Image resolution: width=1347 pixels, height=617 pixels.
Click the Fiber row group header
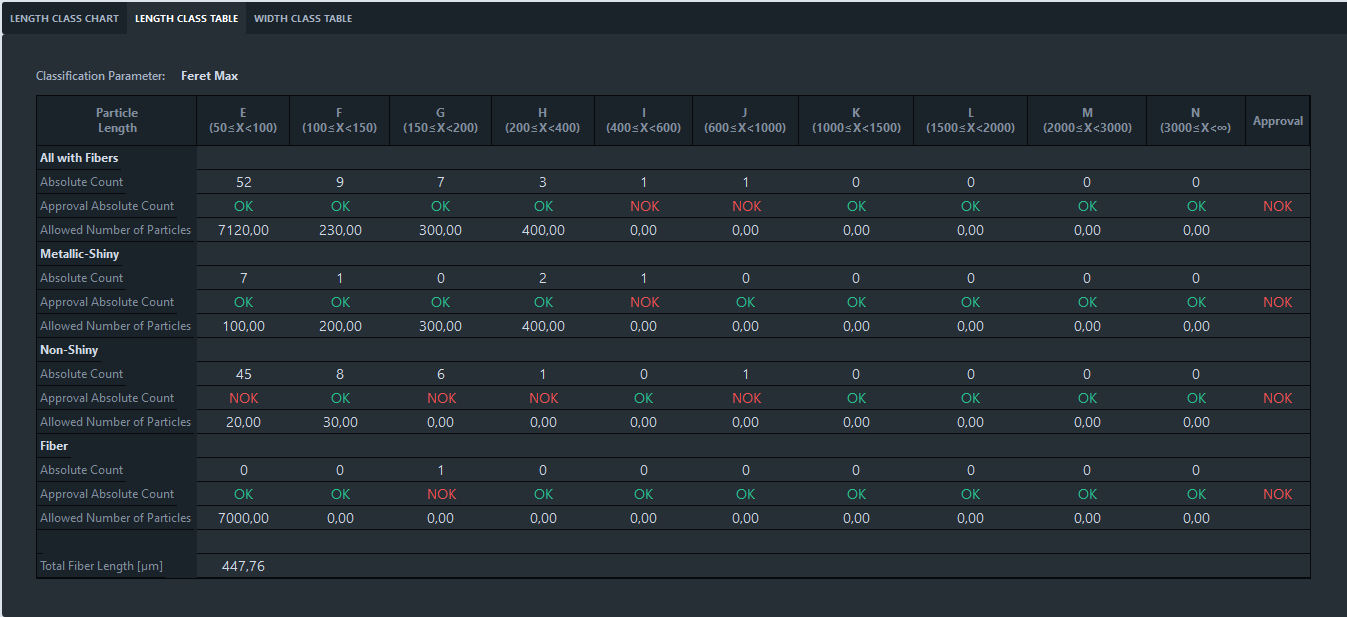pos(54,446)
